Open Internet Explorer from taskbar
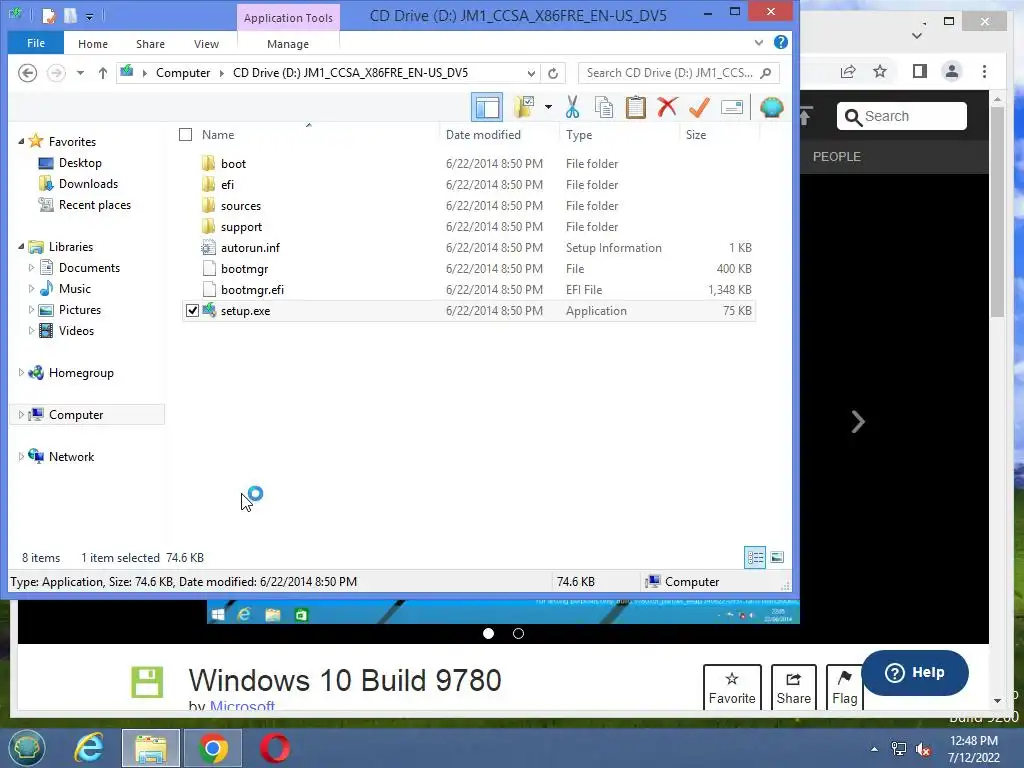 pyautogui.click(x=88, y=748)
